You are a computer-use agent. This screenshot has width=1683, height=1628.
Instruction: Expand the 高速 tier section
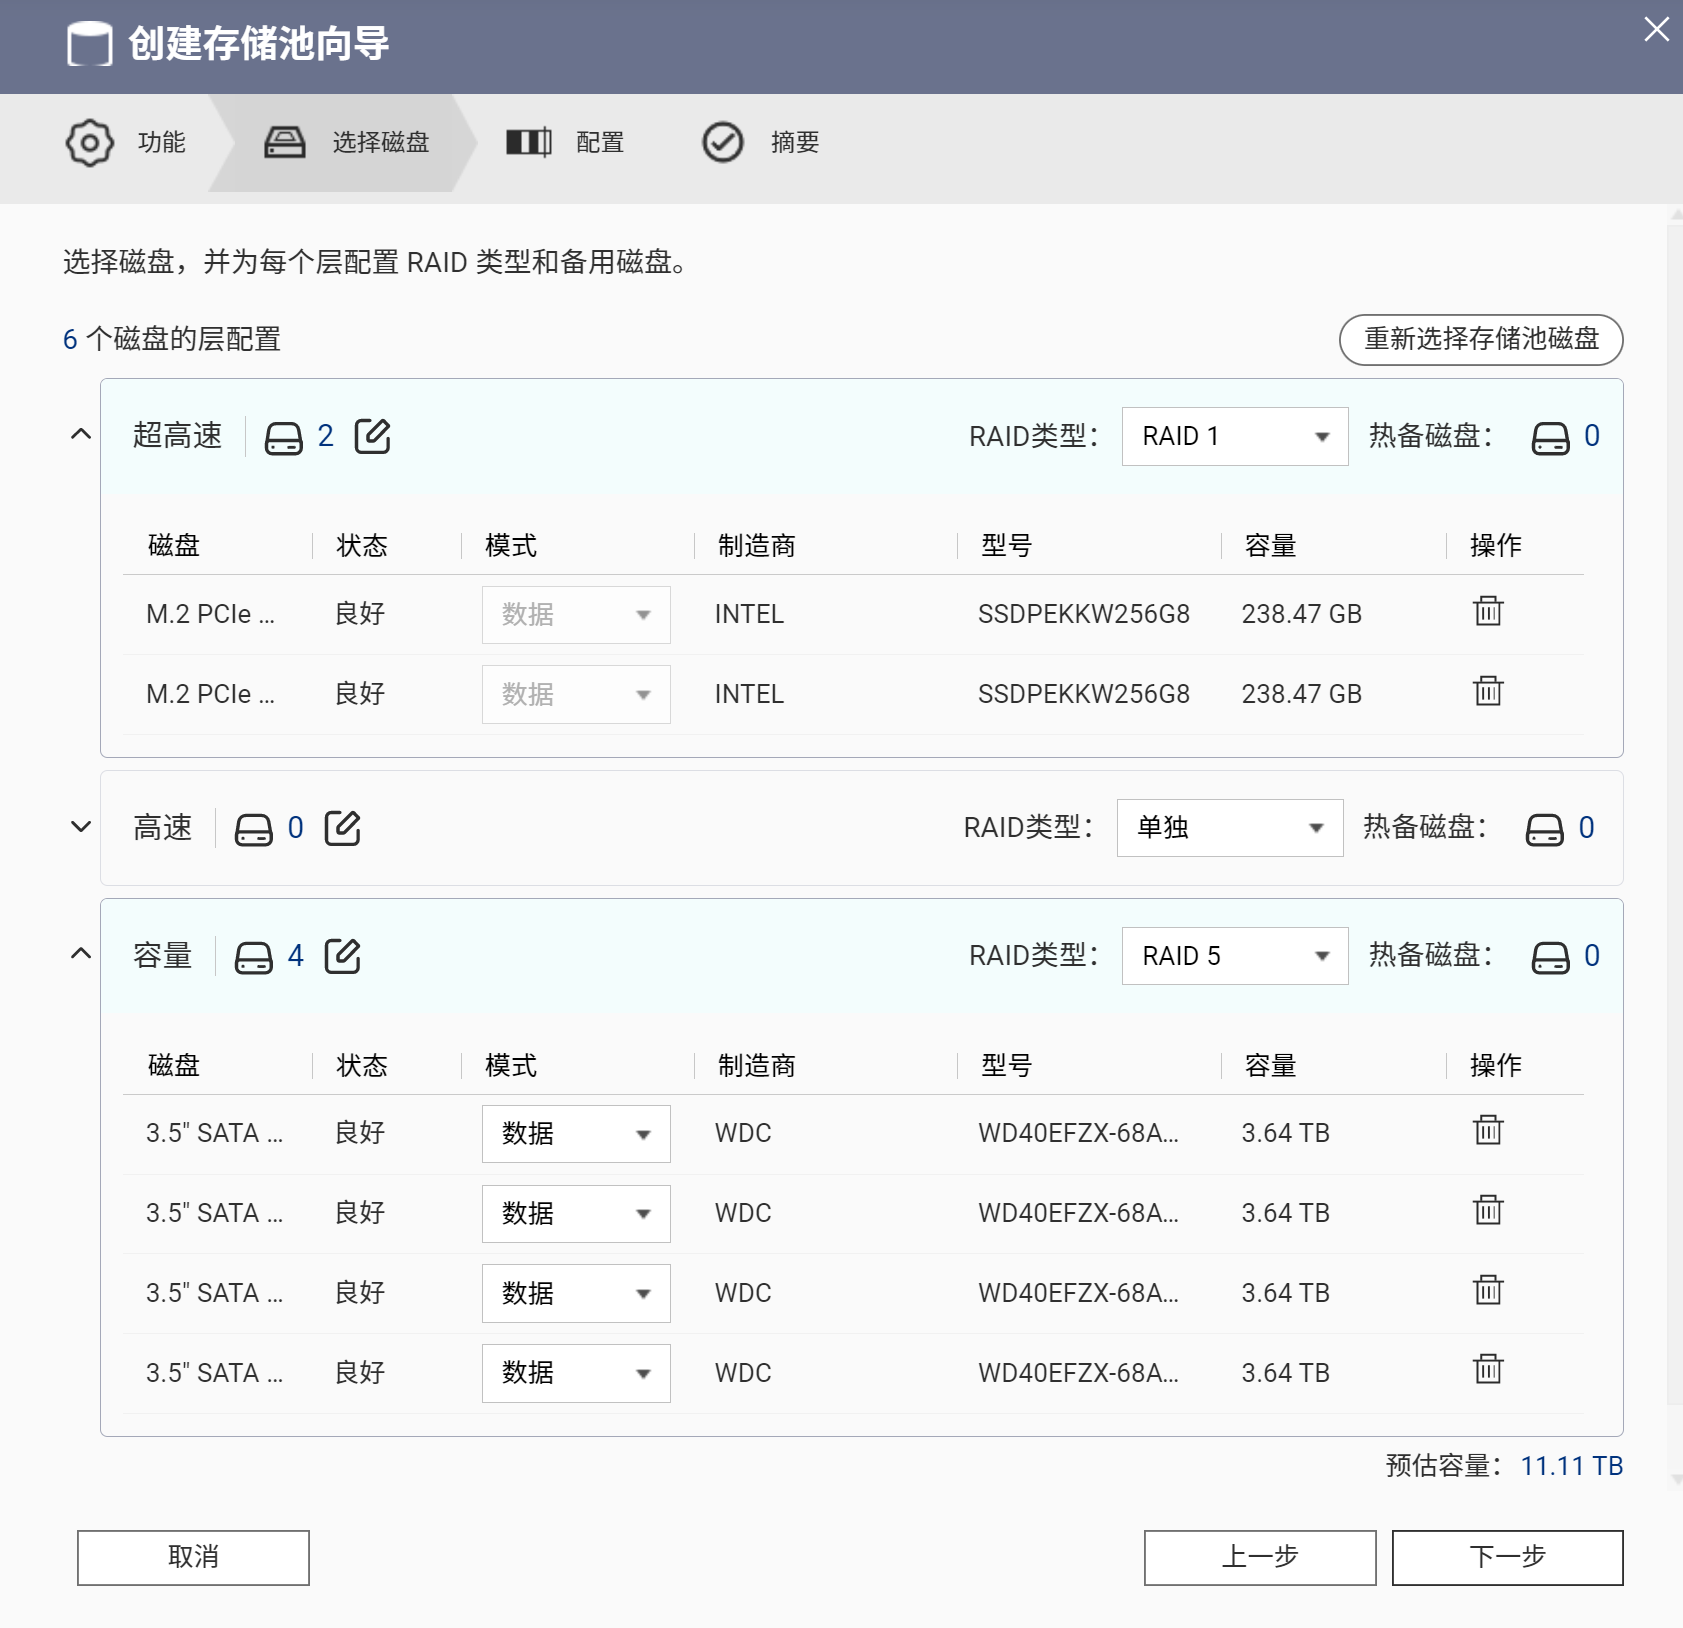(x=81, y=827)
